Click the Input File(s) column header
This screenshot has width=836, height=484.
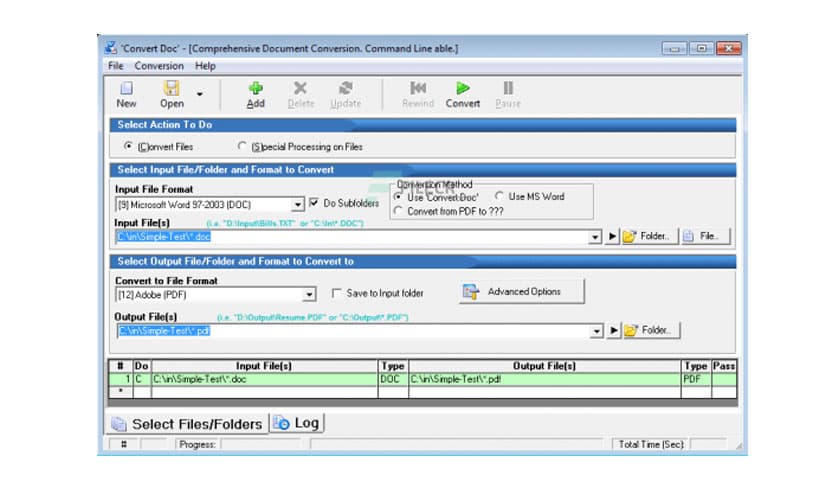coord(264,366)
